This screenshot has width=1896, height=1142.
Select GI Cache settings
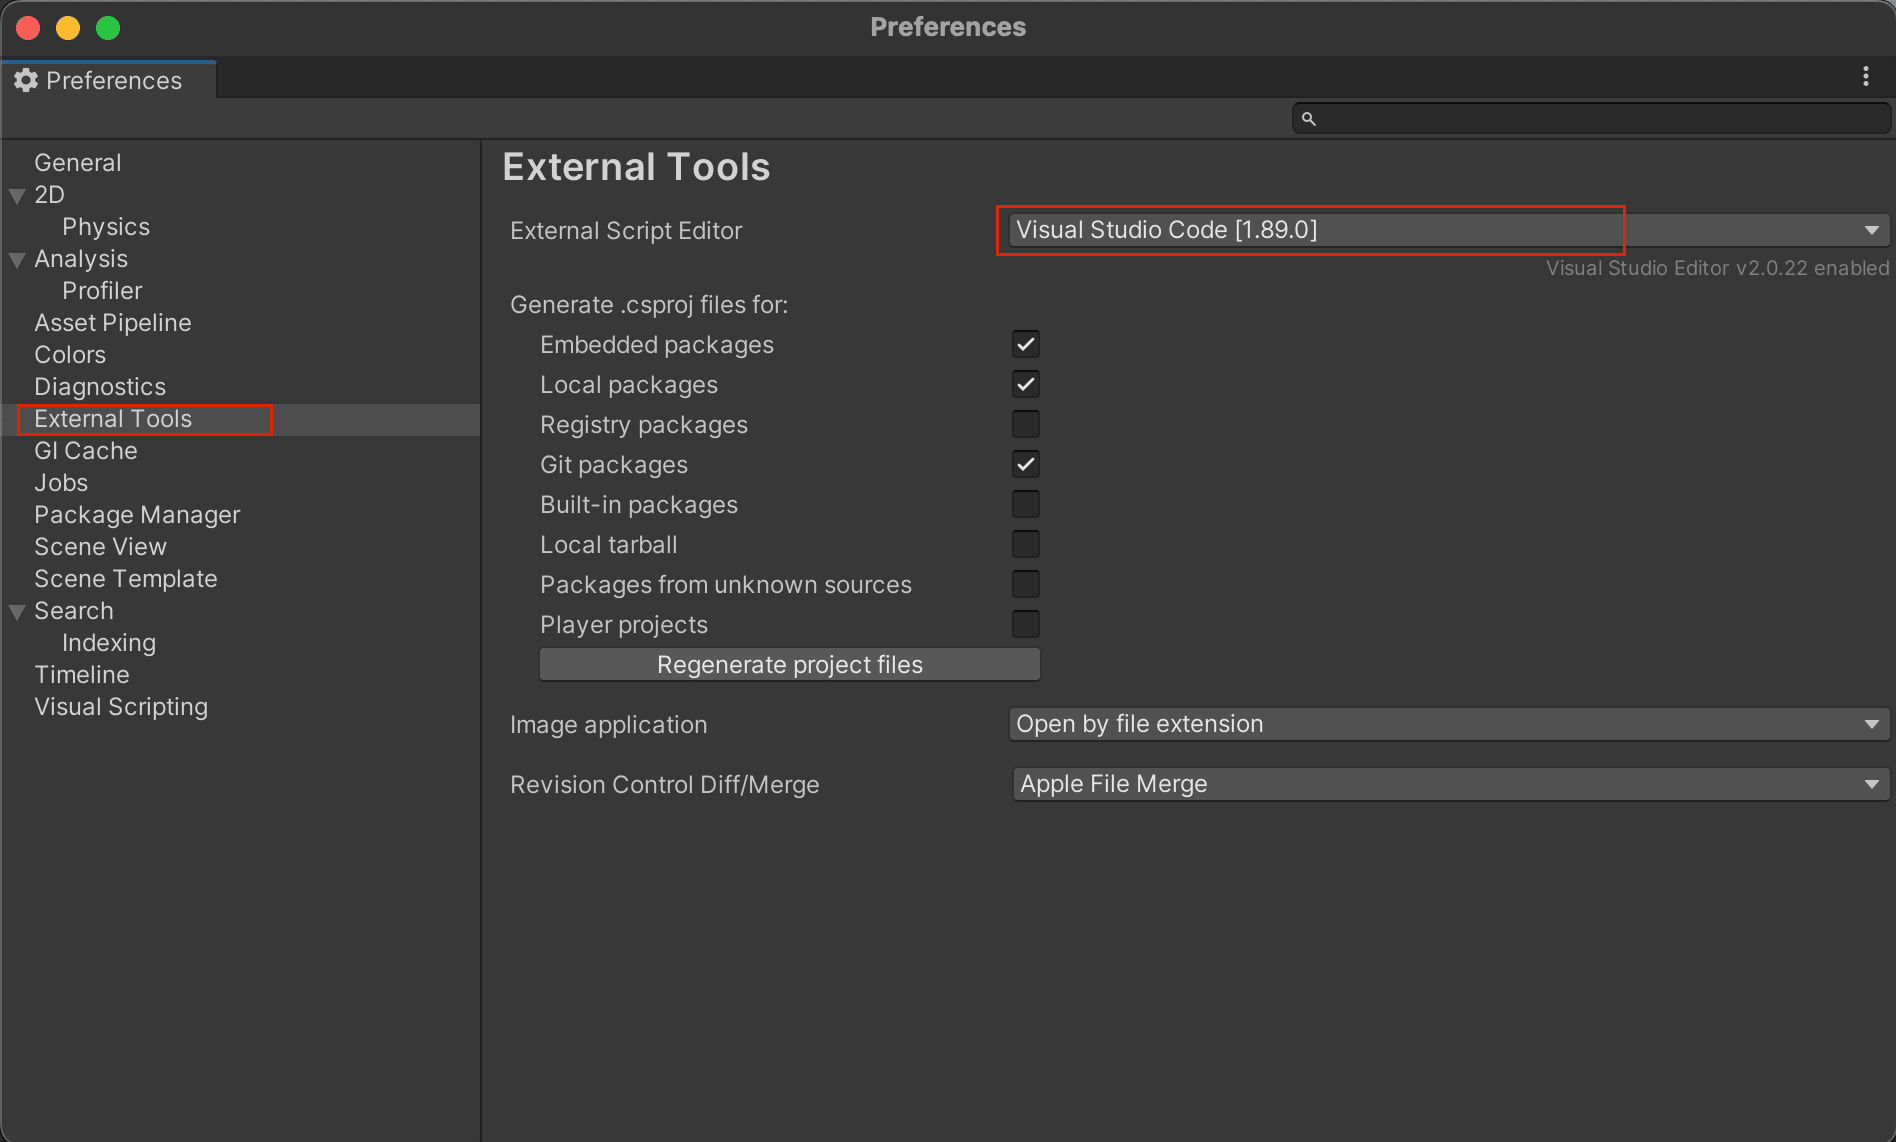(x=86, y=450)
